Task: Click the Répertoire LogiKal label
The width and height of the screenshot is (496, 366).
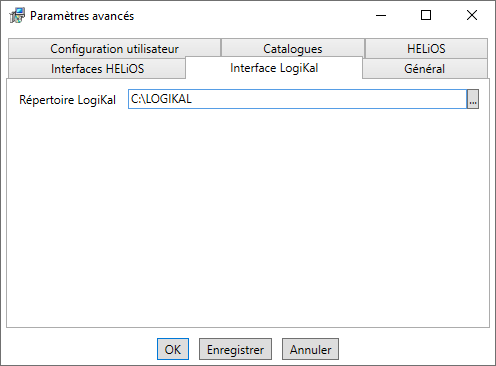Action: (x=67, y=100)
